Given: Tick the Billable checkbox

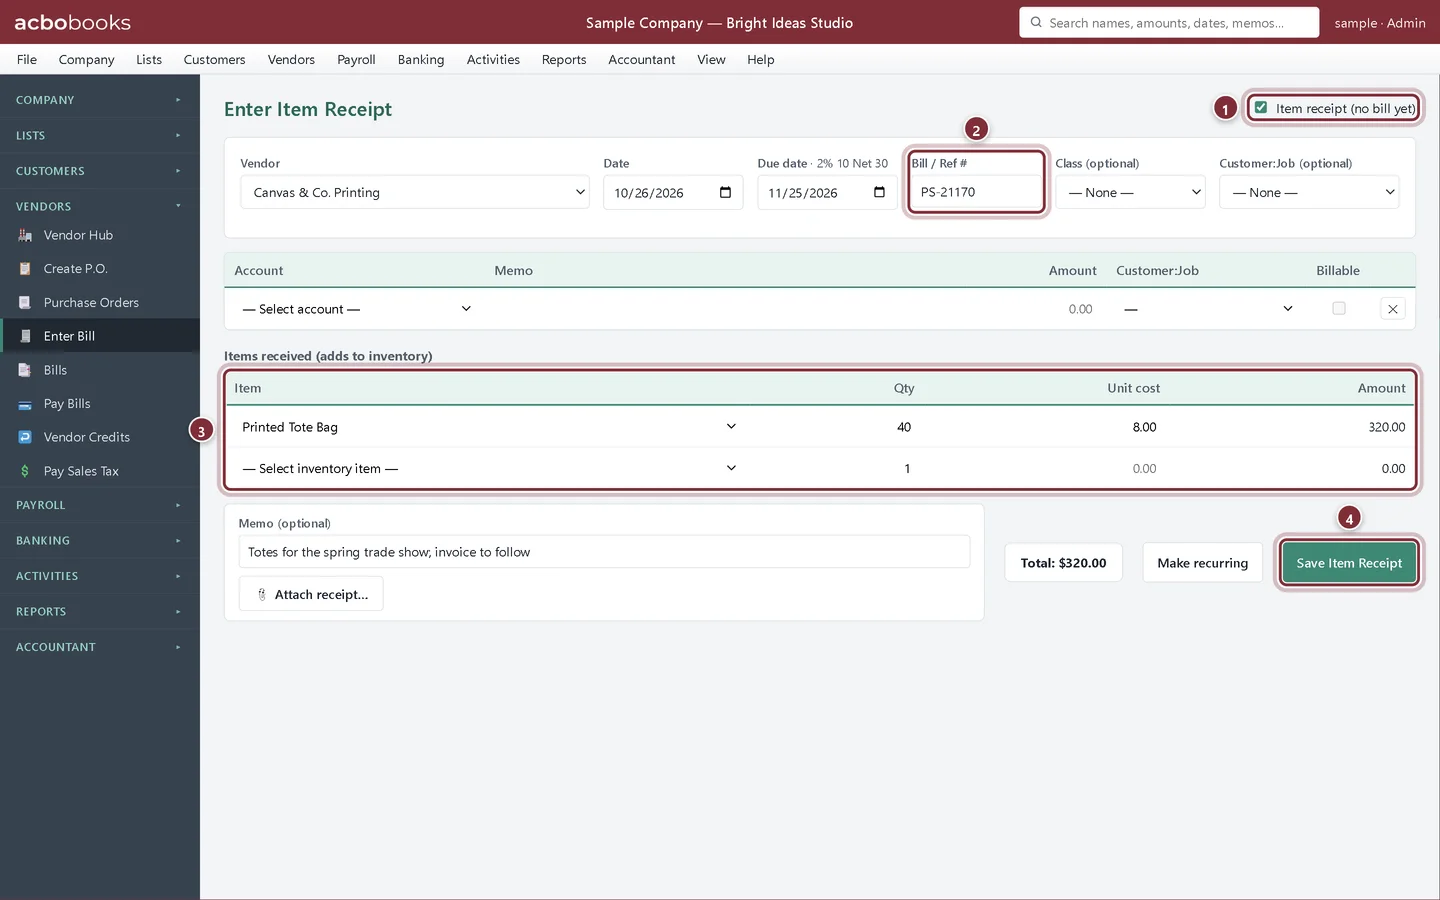Looking at the screenshot, I should 1339,309.
